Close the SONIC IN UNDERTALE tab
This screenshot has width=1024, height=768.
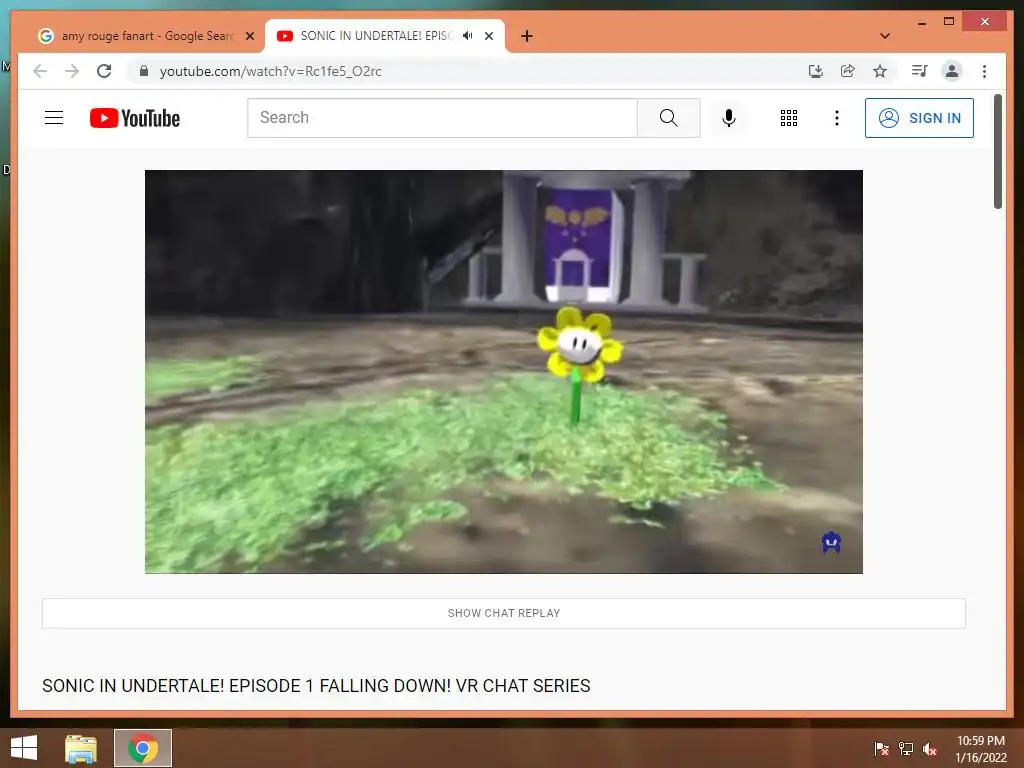click(x=488, y=37)
